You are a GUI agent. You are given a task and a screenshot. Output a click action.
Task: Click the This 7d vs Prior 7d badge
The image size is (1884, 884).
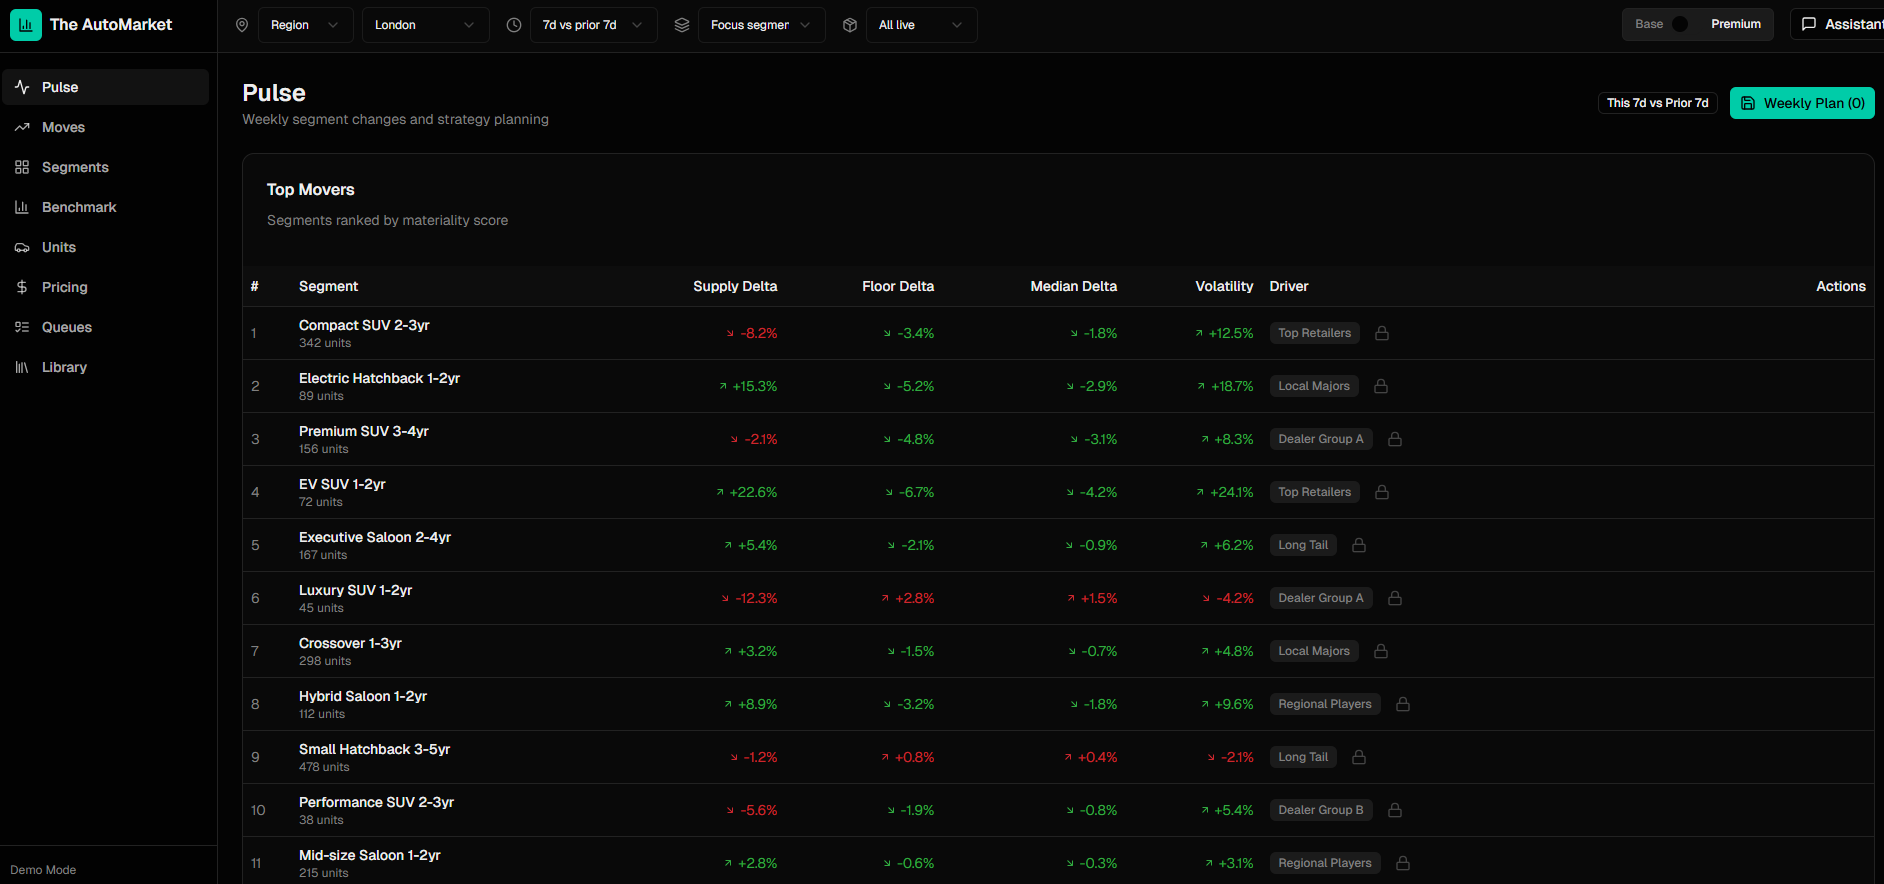click(1657, 103)
